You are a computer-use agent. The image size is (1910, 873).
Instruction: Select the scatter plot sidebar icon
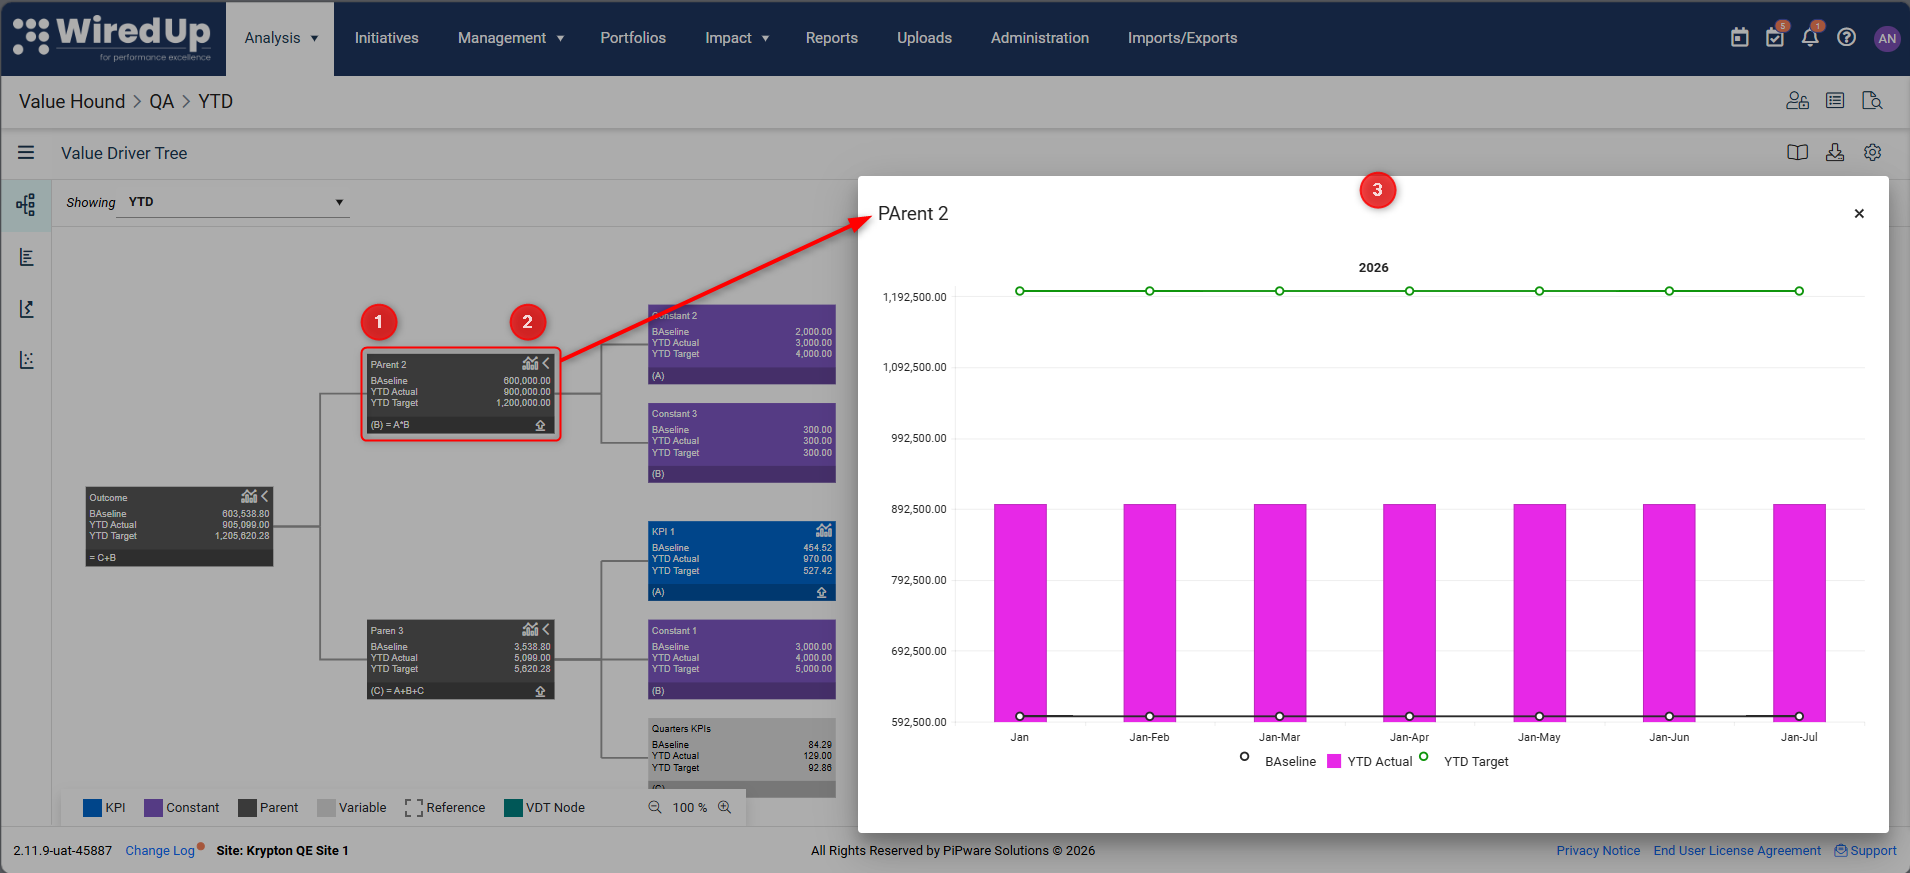click(x=26, y=360)
